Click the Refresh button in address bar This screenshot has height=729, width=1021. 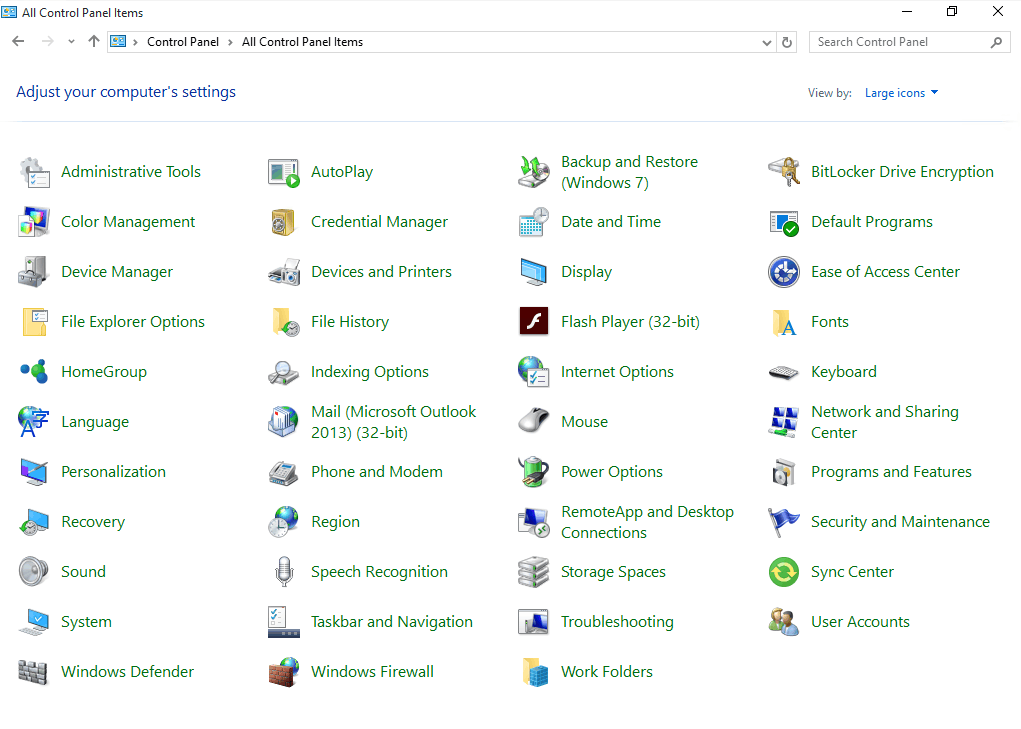coord(787,42)
